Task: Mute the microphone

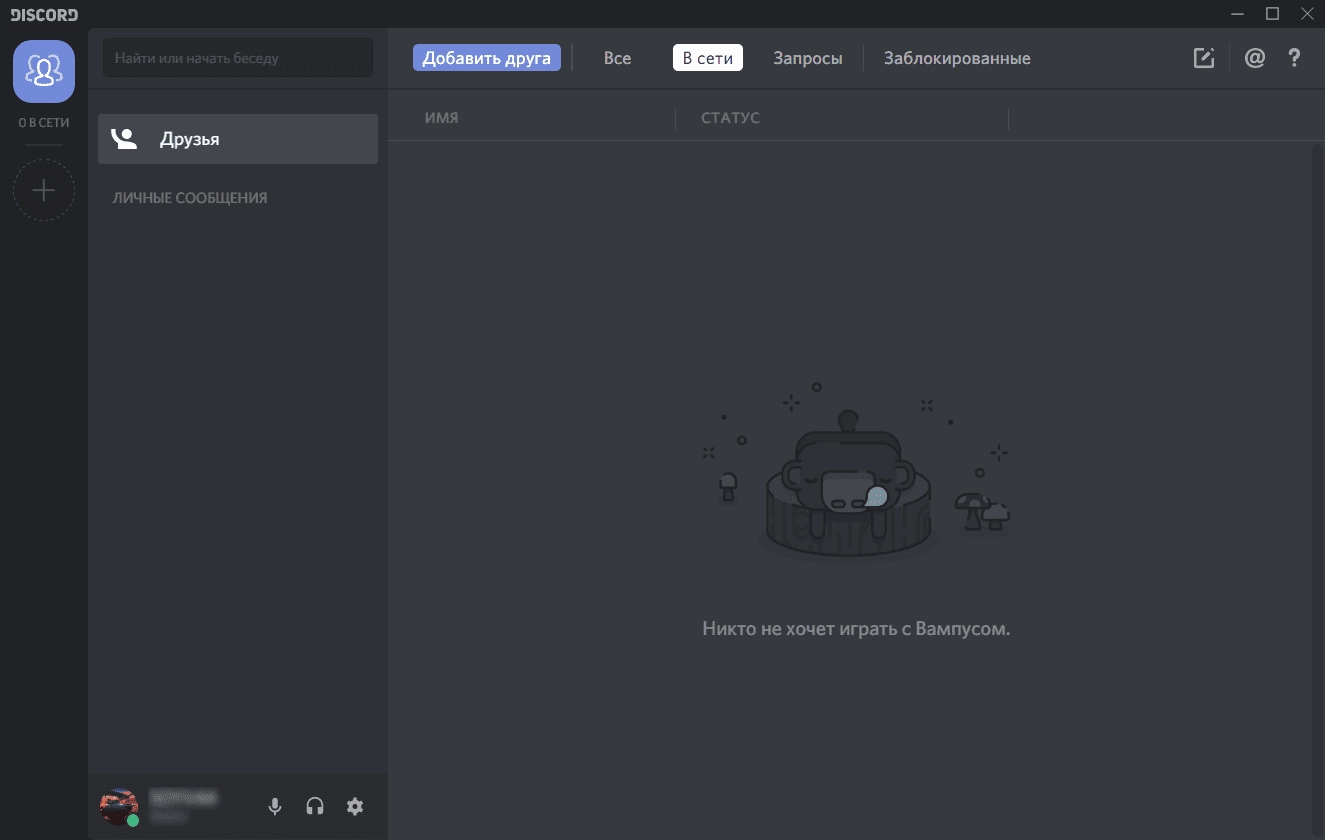Action: click(275, 806)
